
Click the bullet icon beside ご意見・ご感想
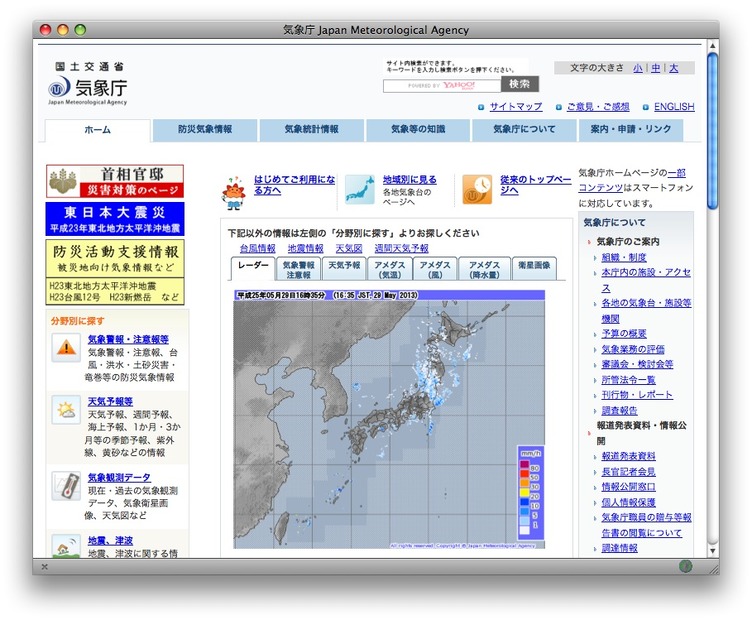559,107
